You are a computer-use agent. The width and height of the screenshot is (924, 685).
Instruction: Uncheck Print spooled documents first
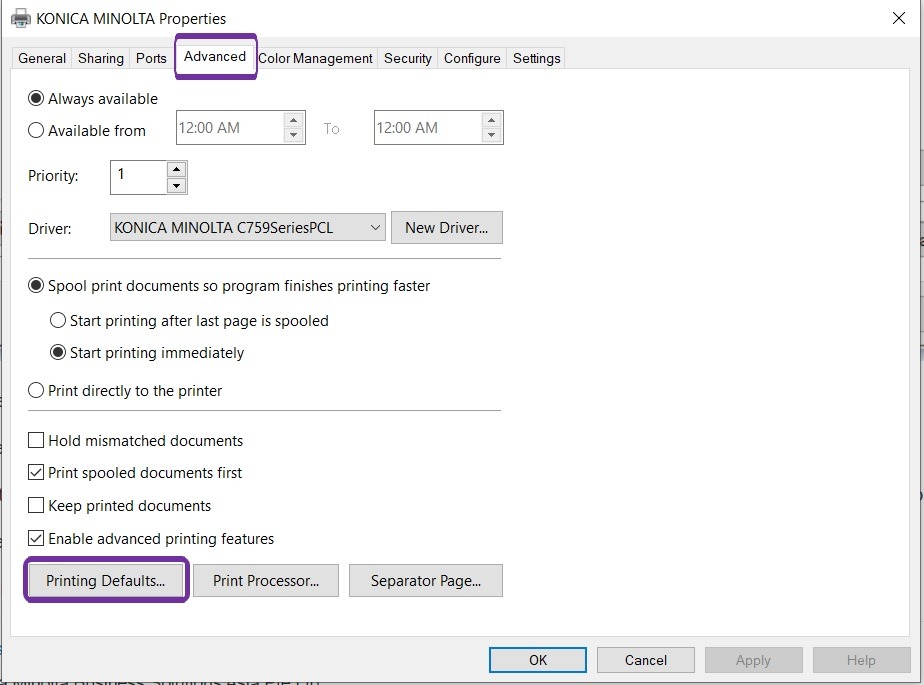tap(36, 472)
